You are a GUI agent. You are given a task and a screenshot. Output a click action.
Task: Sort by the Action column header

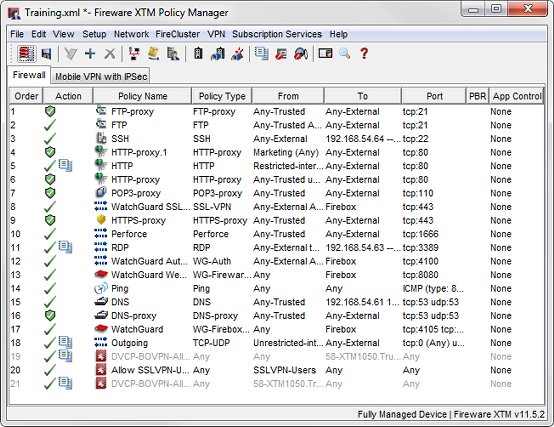click(68, 96)
